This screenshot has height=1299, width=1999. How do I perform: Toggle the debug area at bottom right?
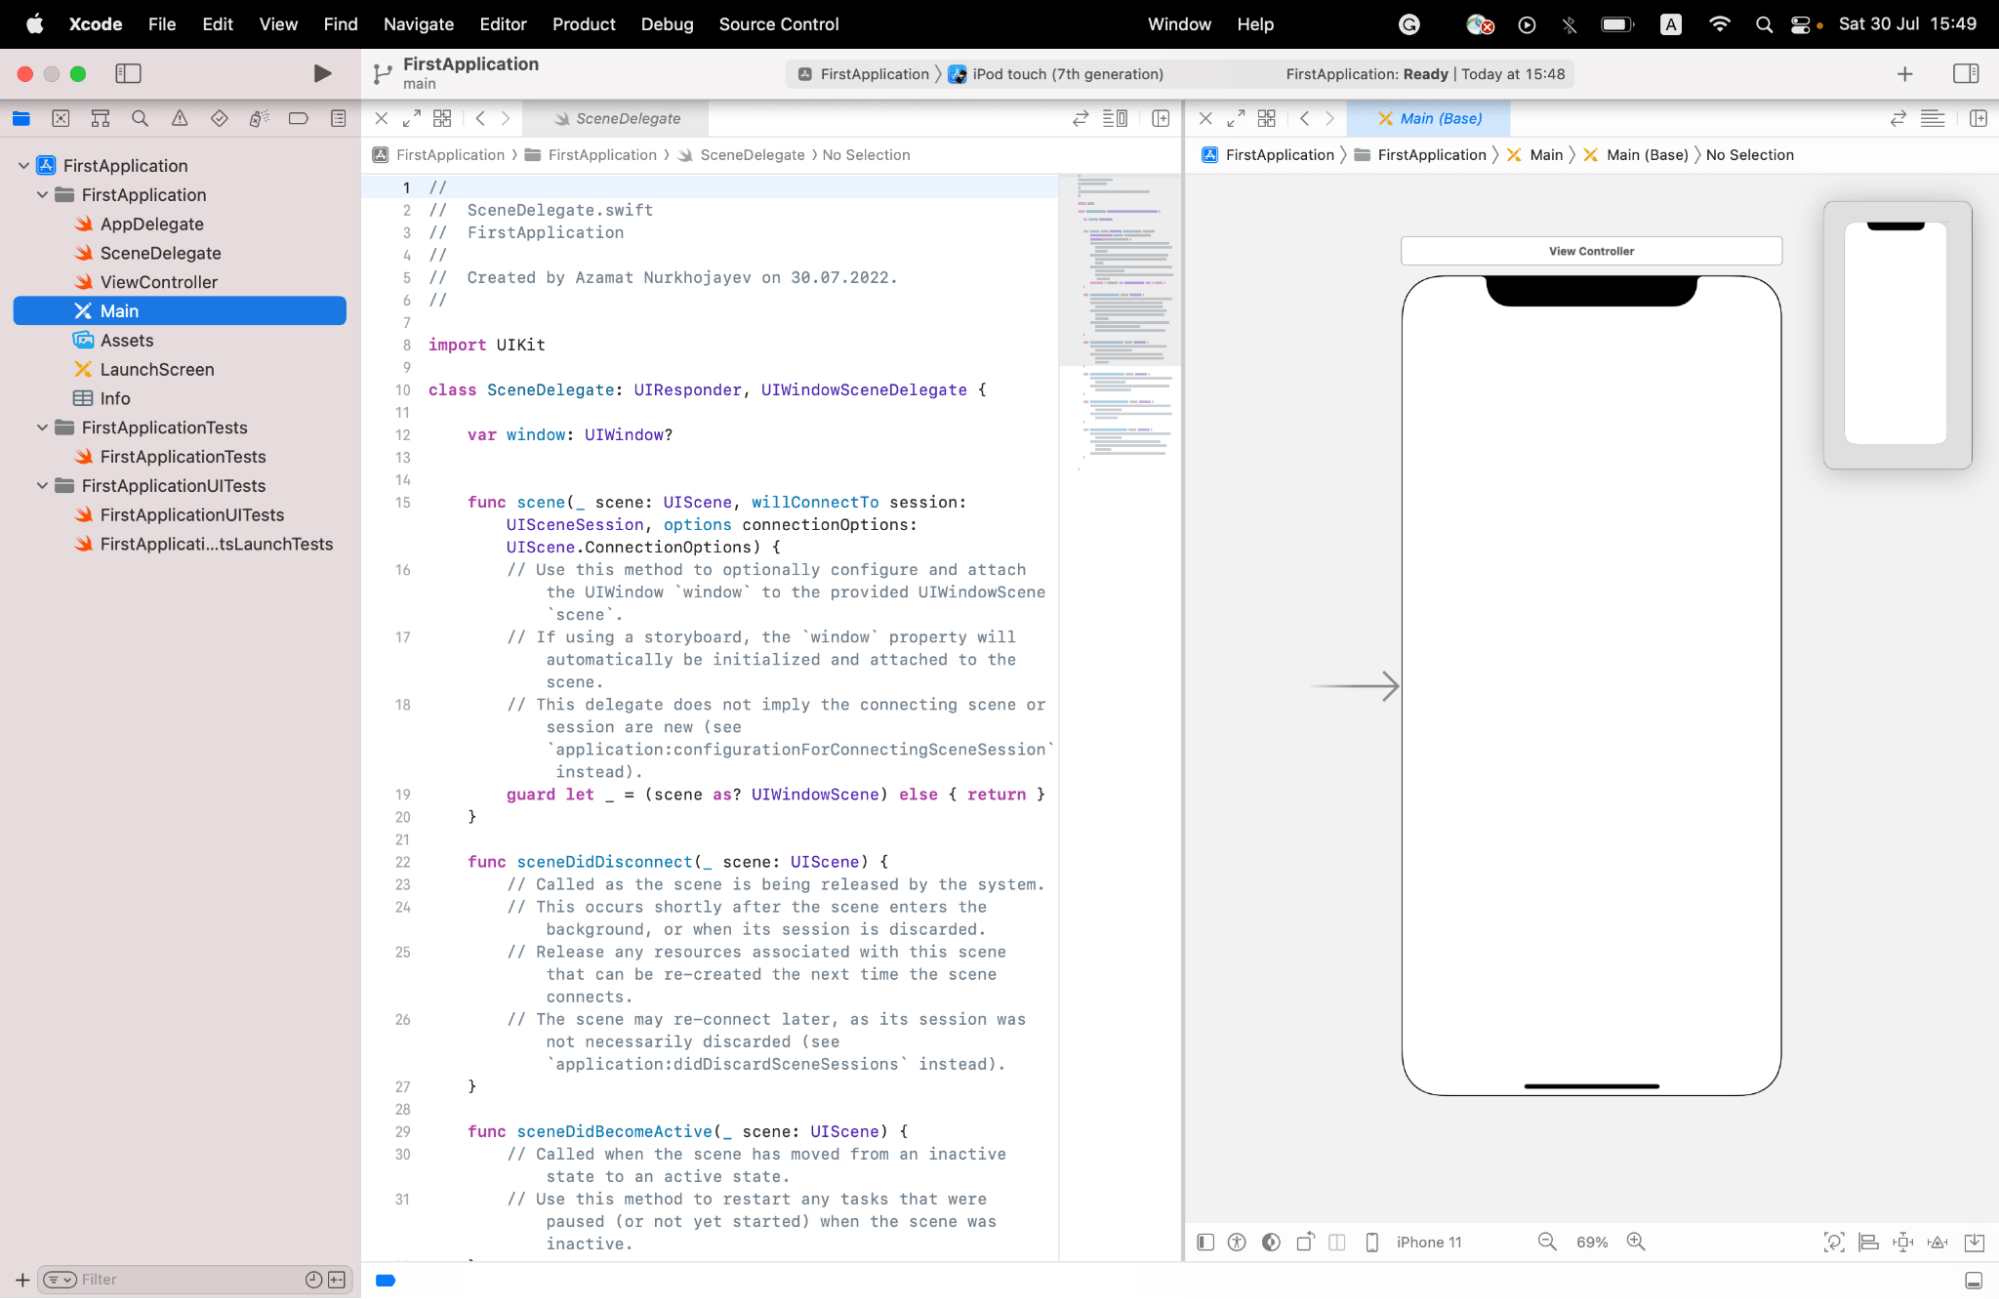tap(1973, 1279)
